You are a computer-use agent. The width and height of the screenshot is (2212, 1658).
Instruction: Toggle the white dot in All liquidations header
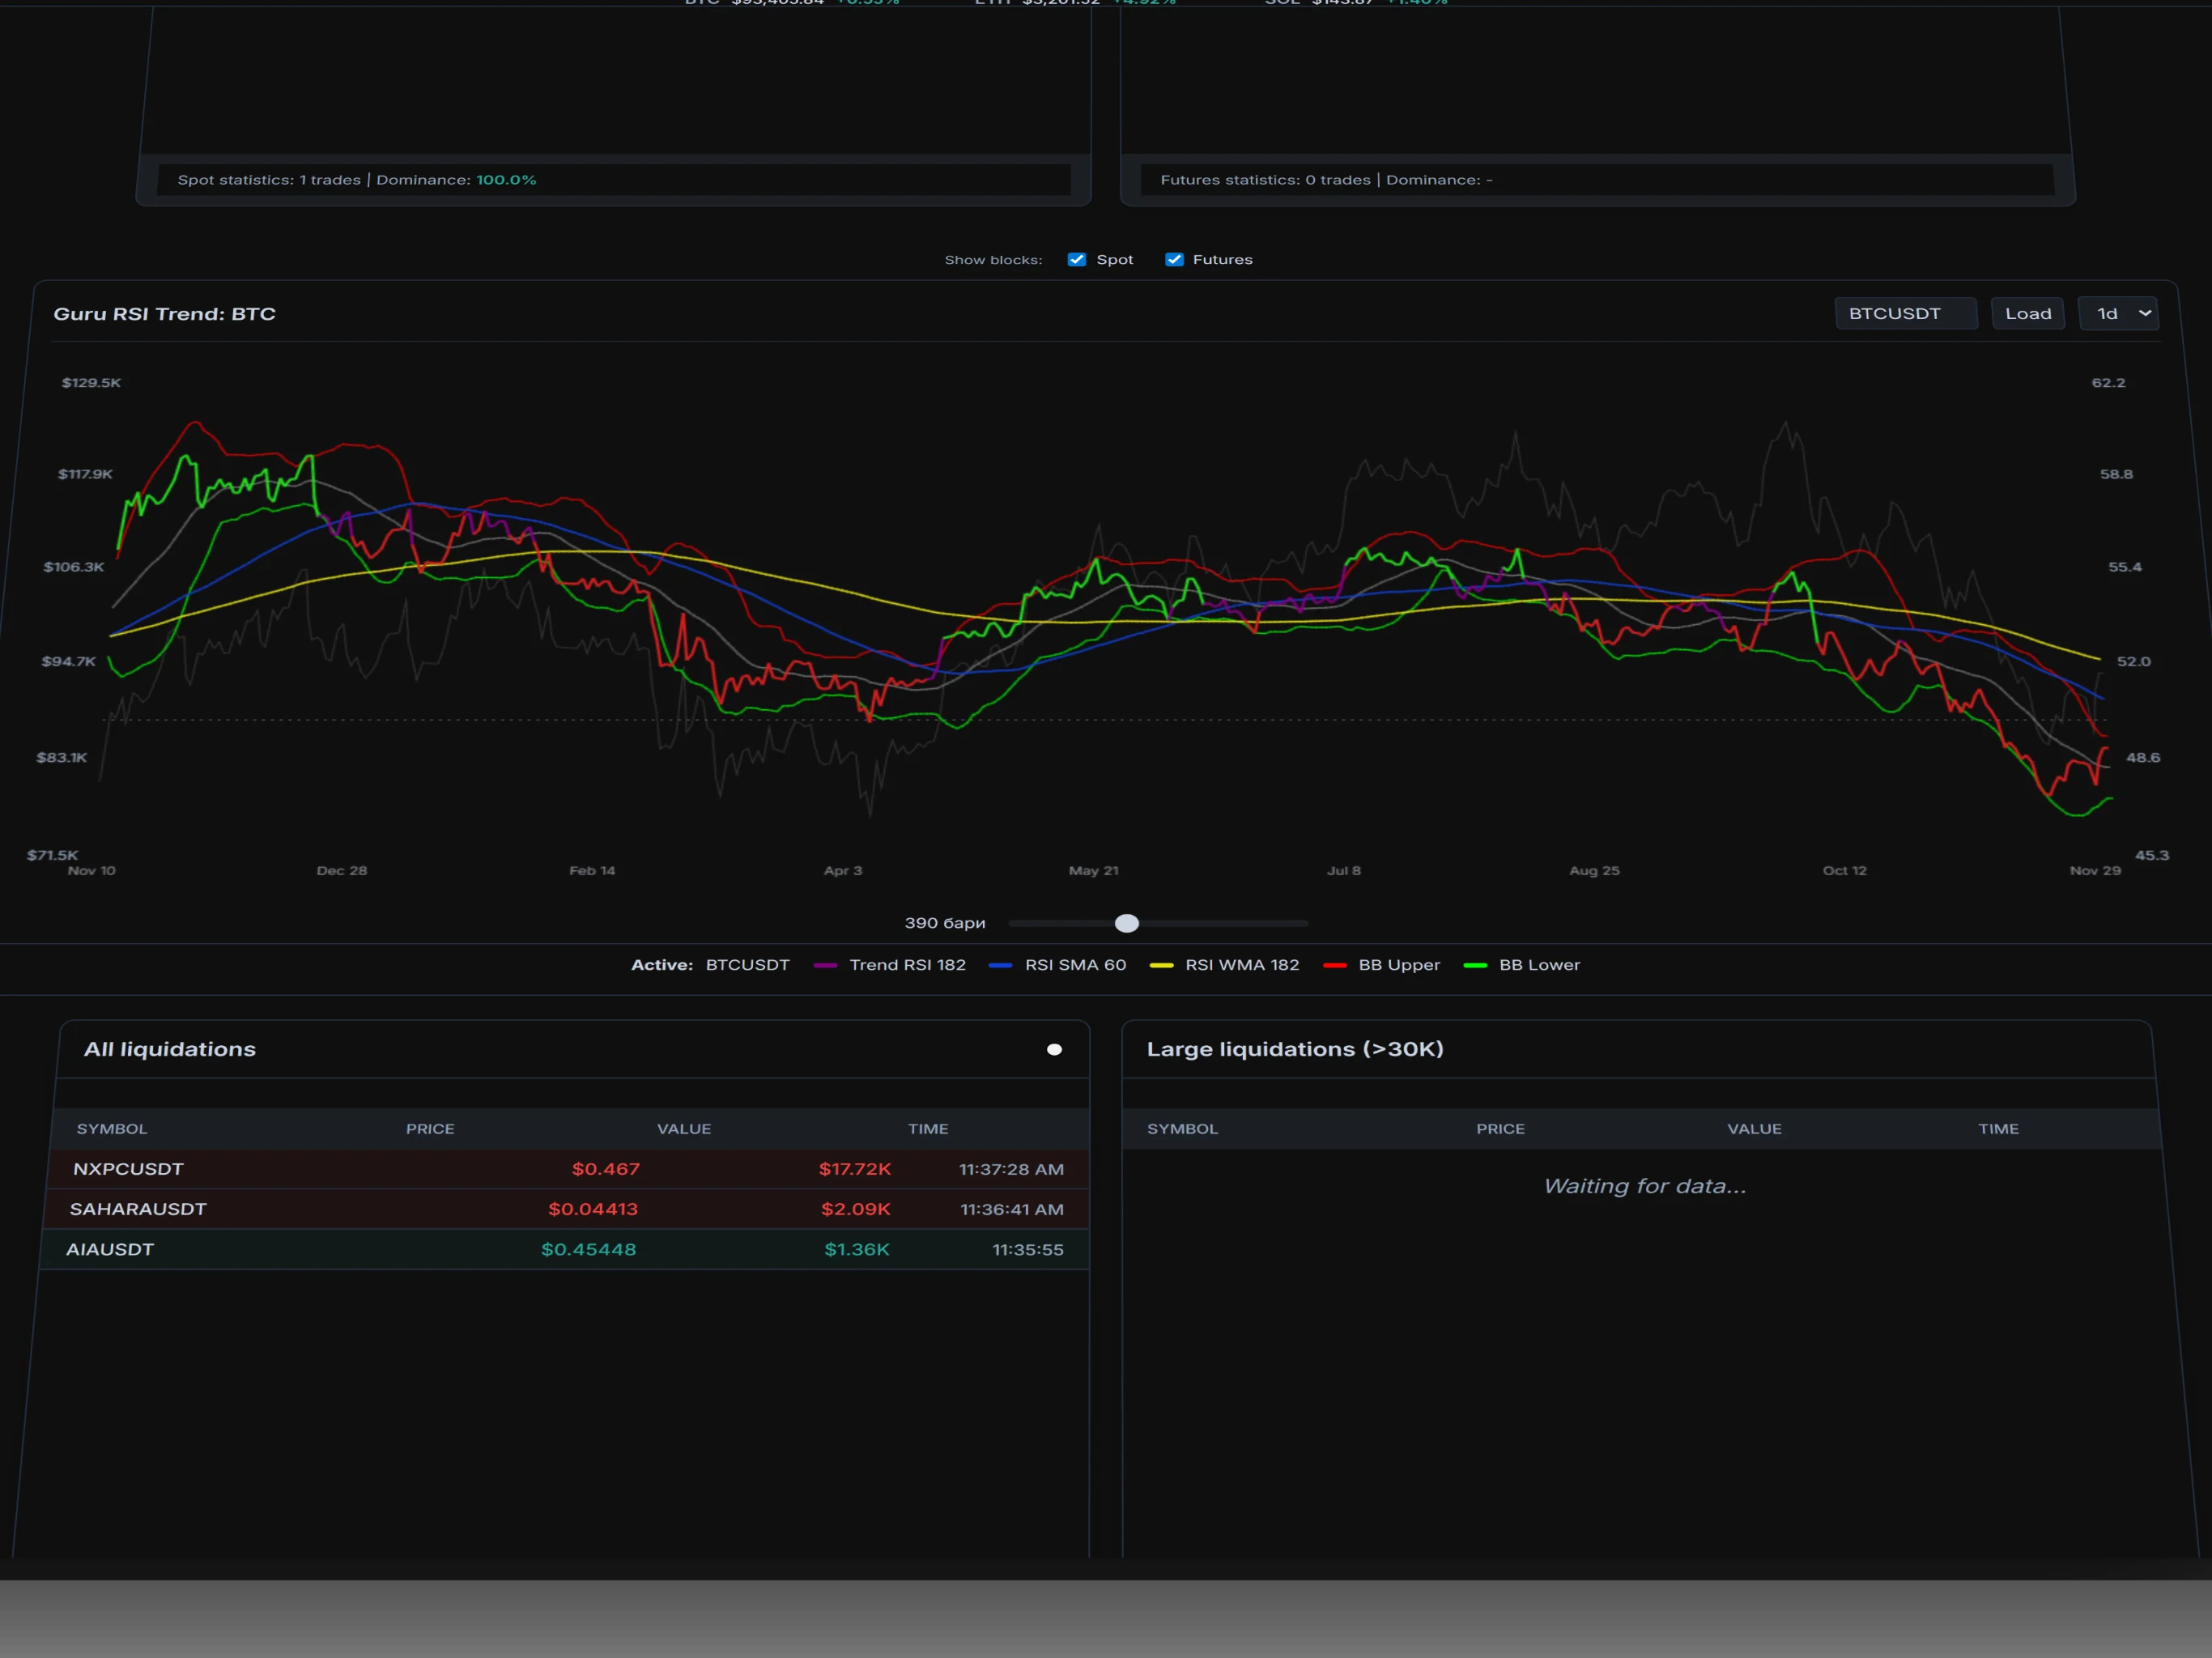point(1054,1049)
